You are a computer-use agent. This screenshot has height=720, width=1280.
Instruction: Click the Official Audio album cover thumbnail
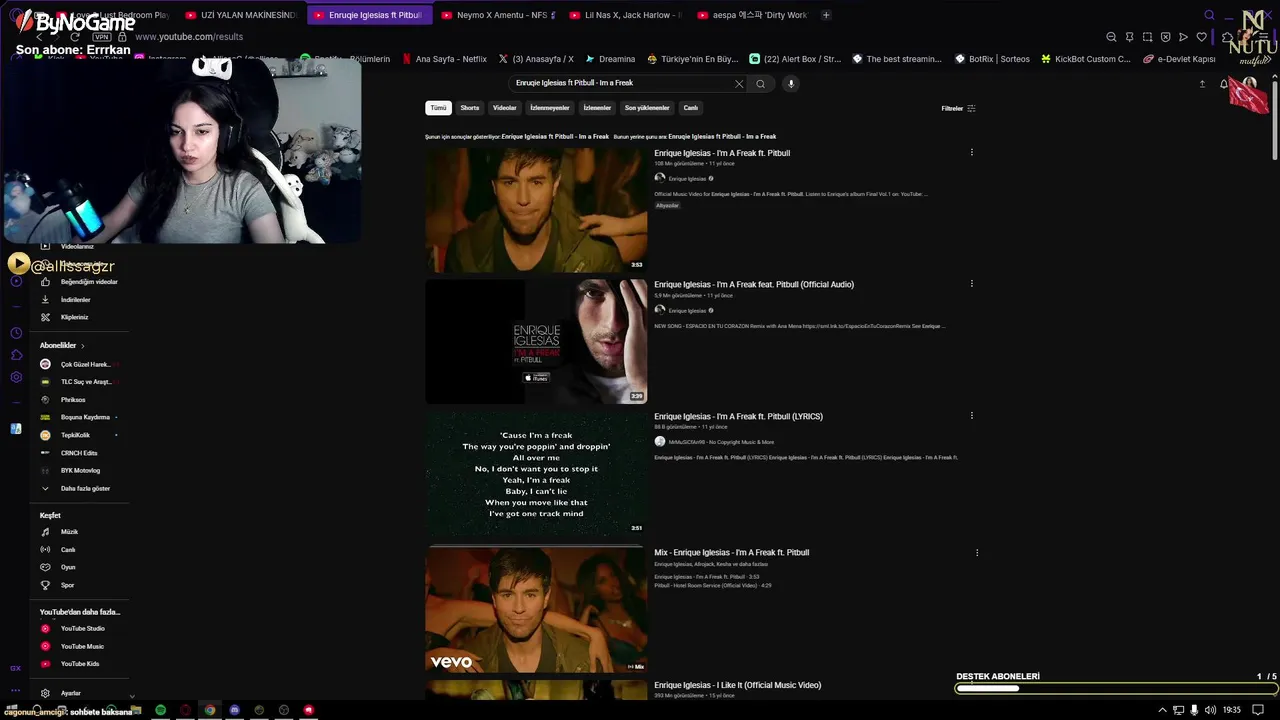click(x=536, y=342)
